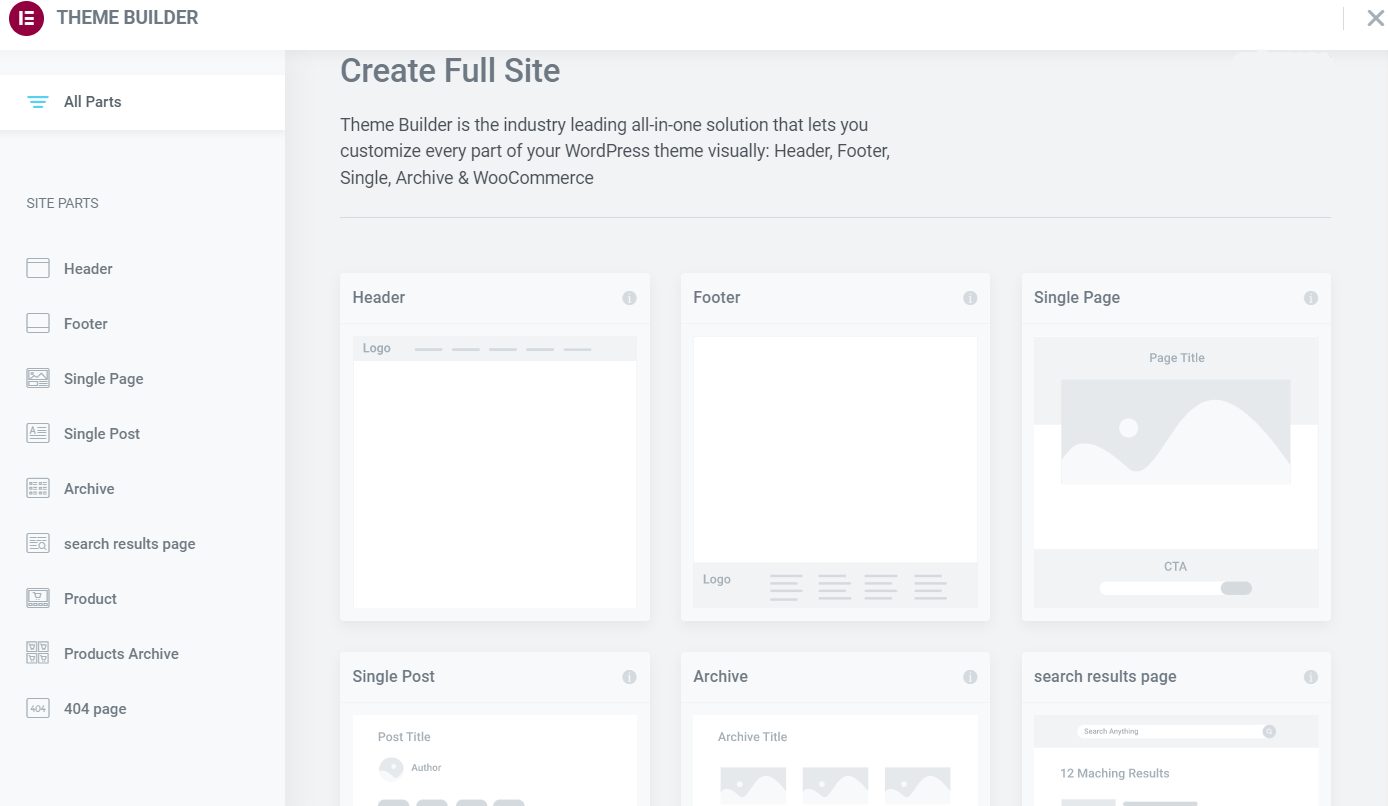Show info for the Footer card
This screenshot has width=1388, height=806.
click(970, 298)
